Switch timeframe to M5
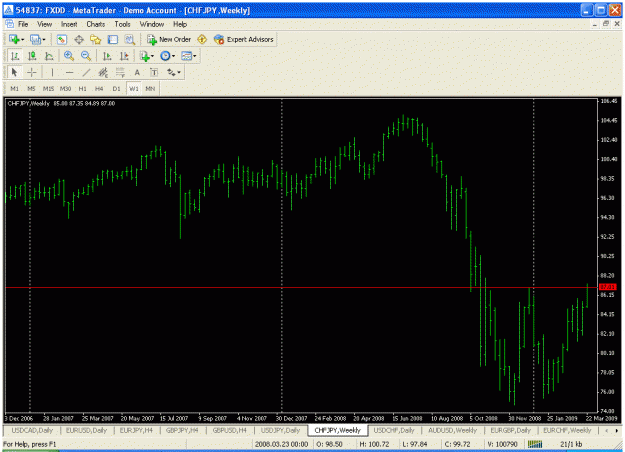Viewport: 625px width, 452px height. pyautogui.click(x=31, y=88)
